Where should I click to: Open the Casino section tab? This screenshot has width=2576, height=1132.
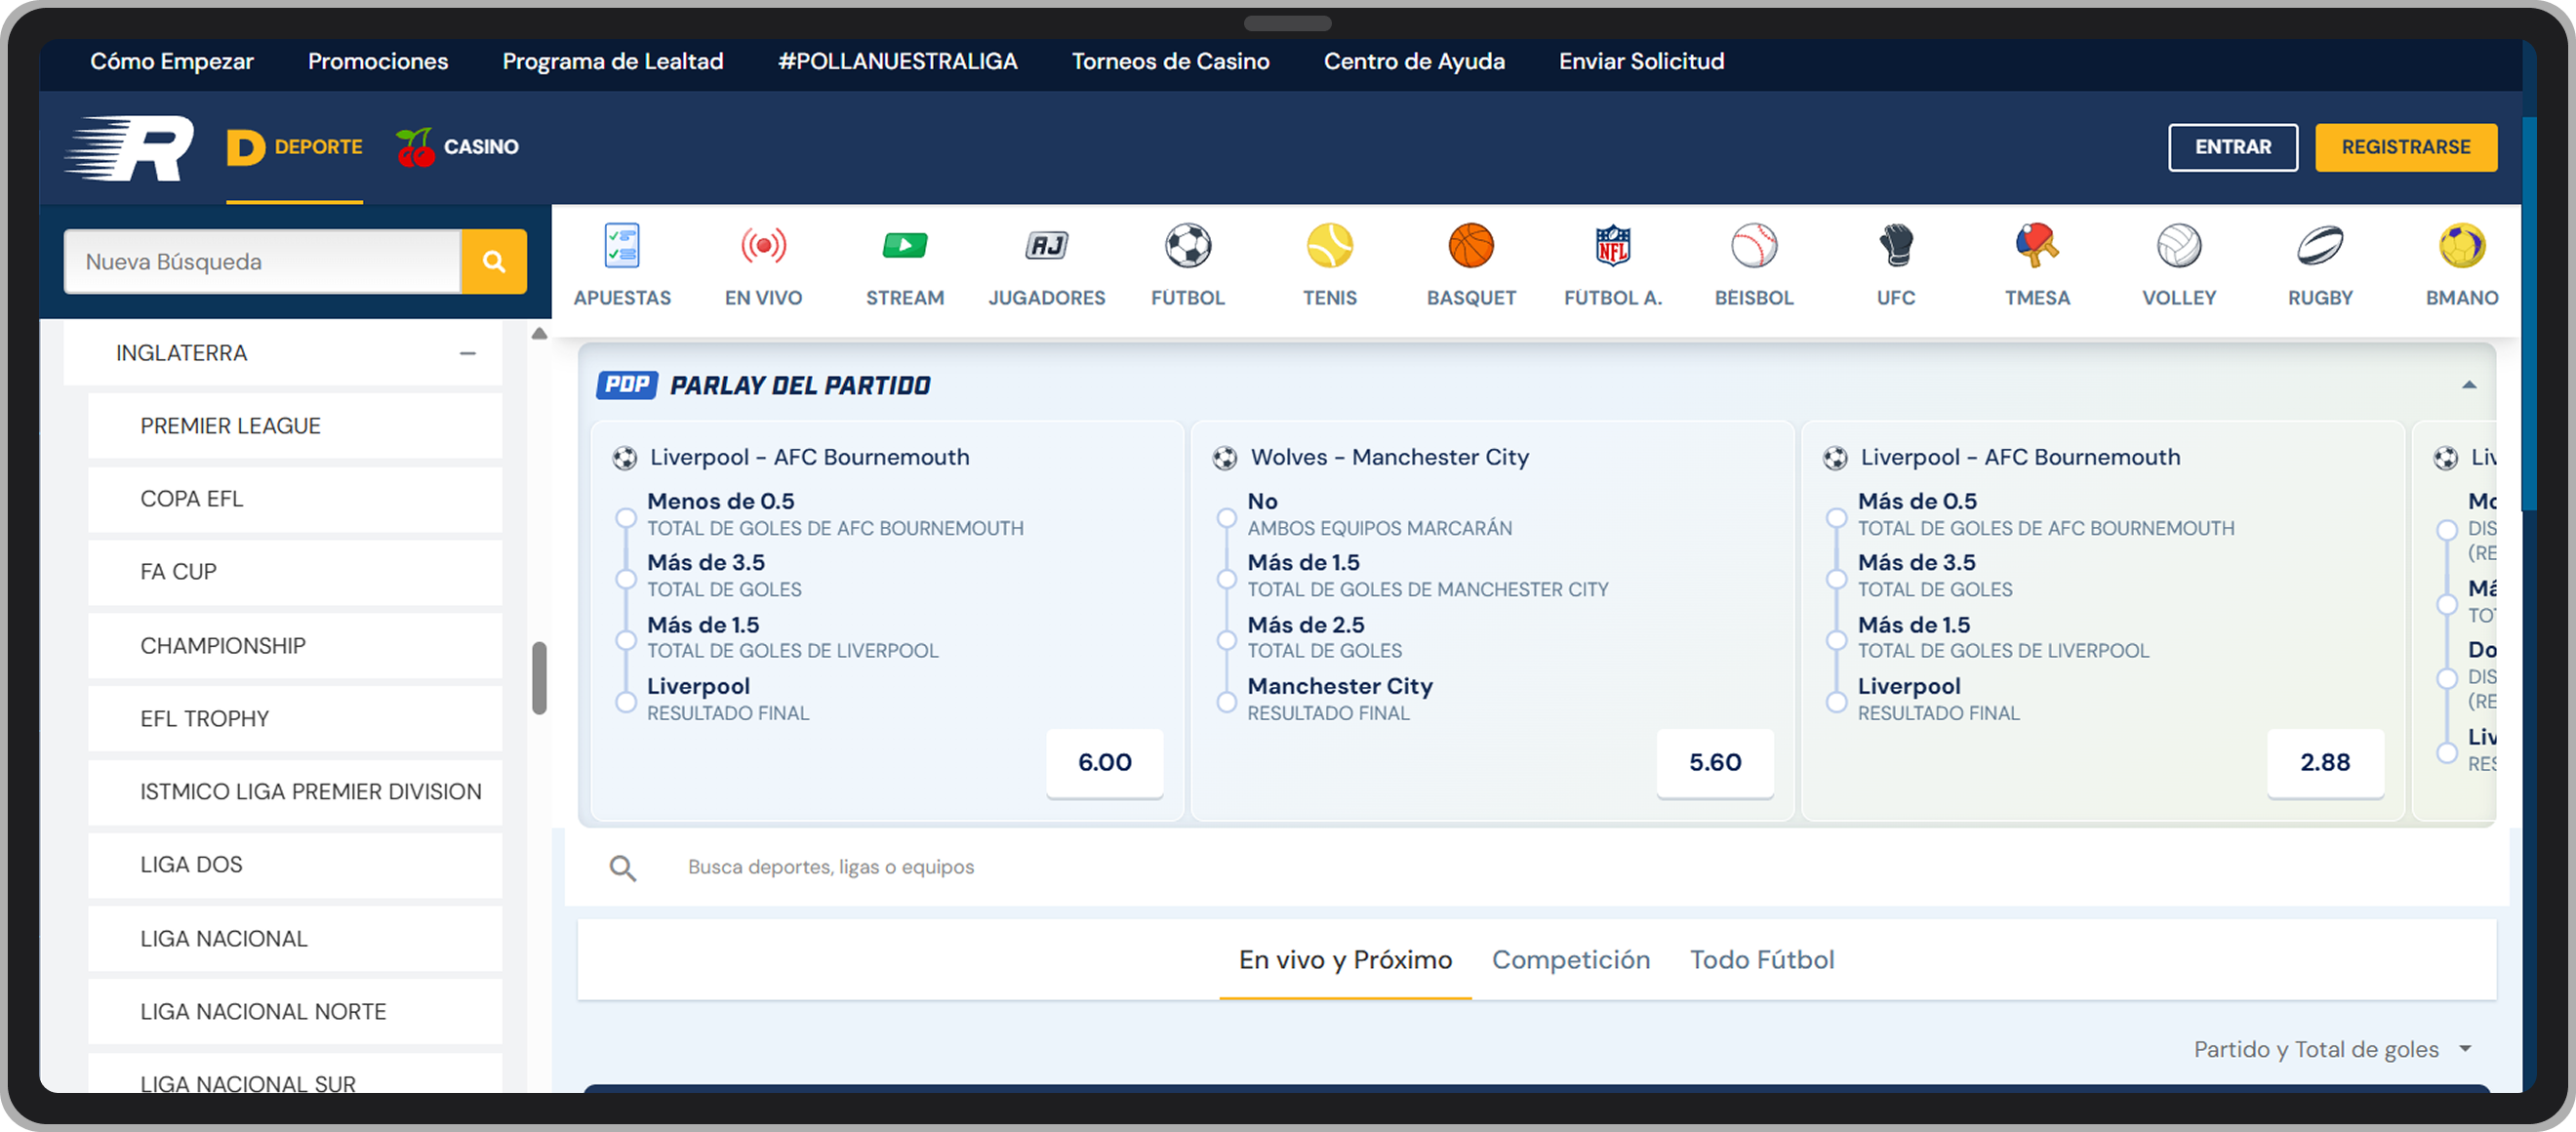[x=456, y=147]
